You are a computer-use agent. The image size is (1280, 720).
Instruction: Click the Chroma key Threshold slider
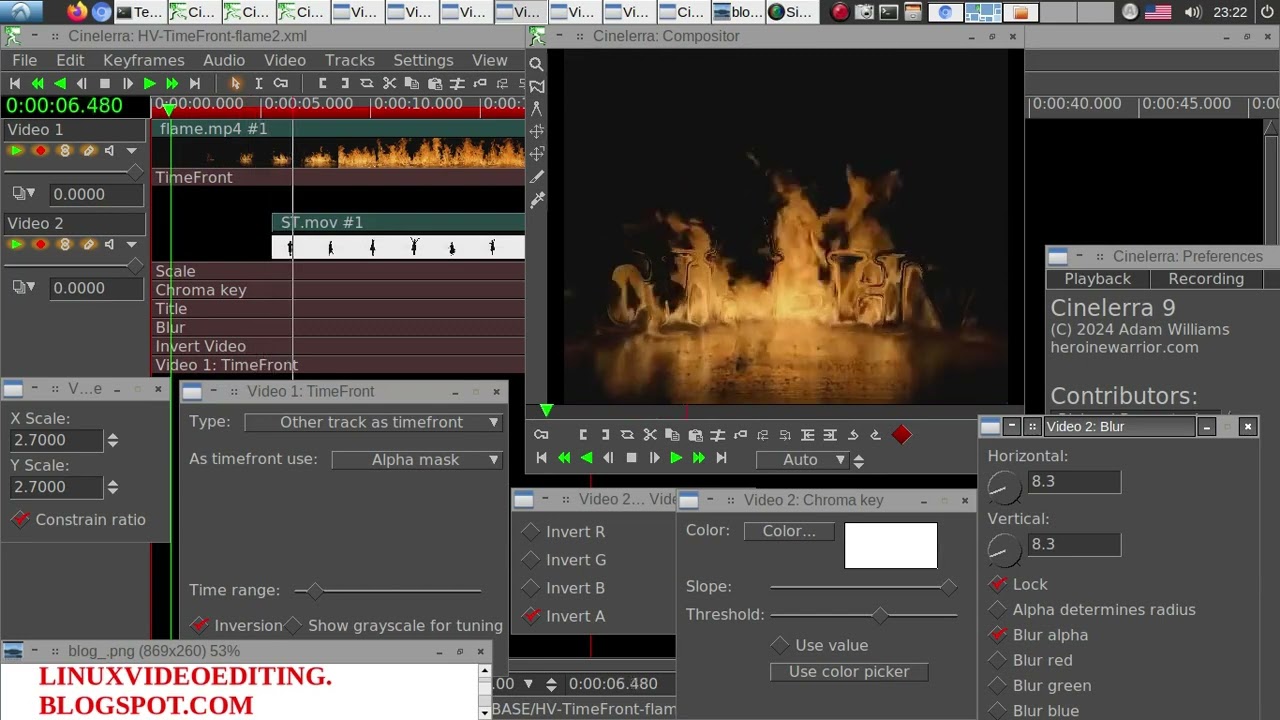tap(864, 615)
